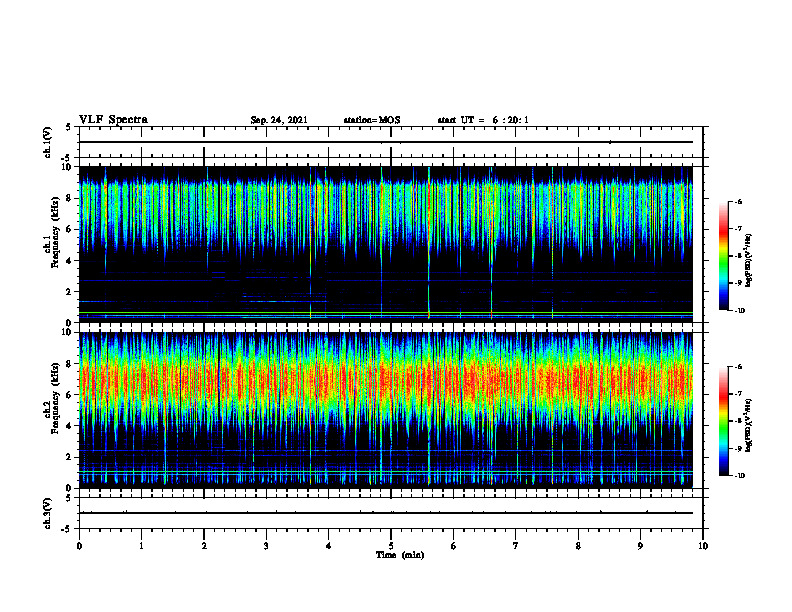Click the ch.1 spectrogram color scale bar
The height and width of the screenshot is (612, 792).
point(724,256)
